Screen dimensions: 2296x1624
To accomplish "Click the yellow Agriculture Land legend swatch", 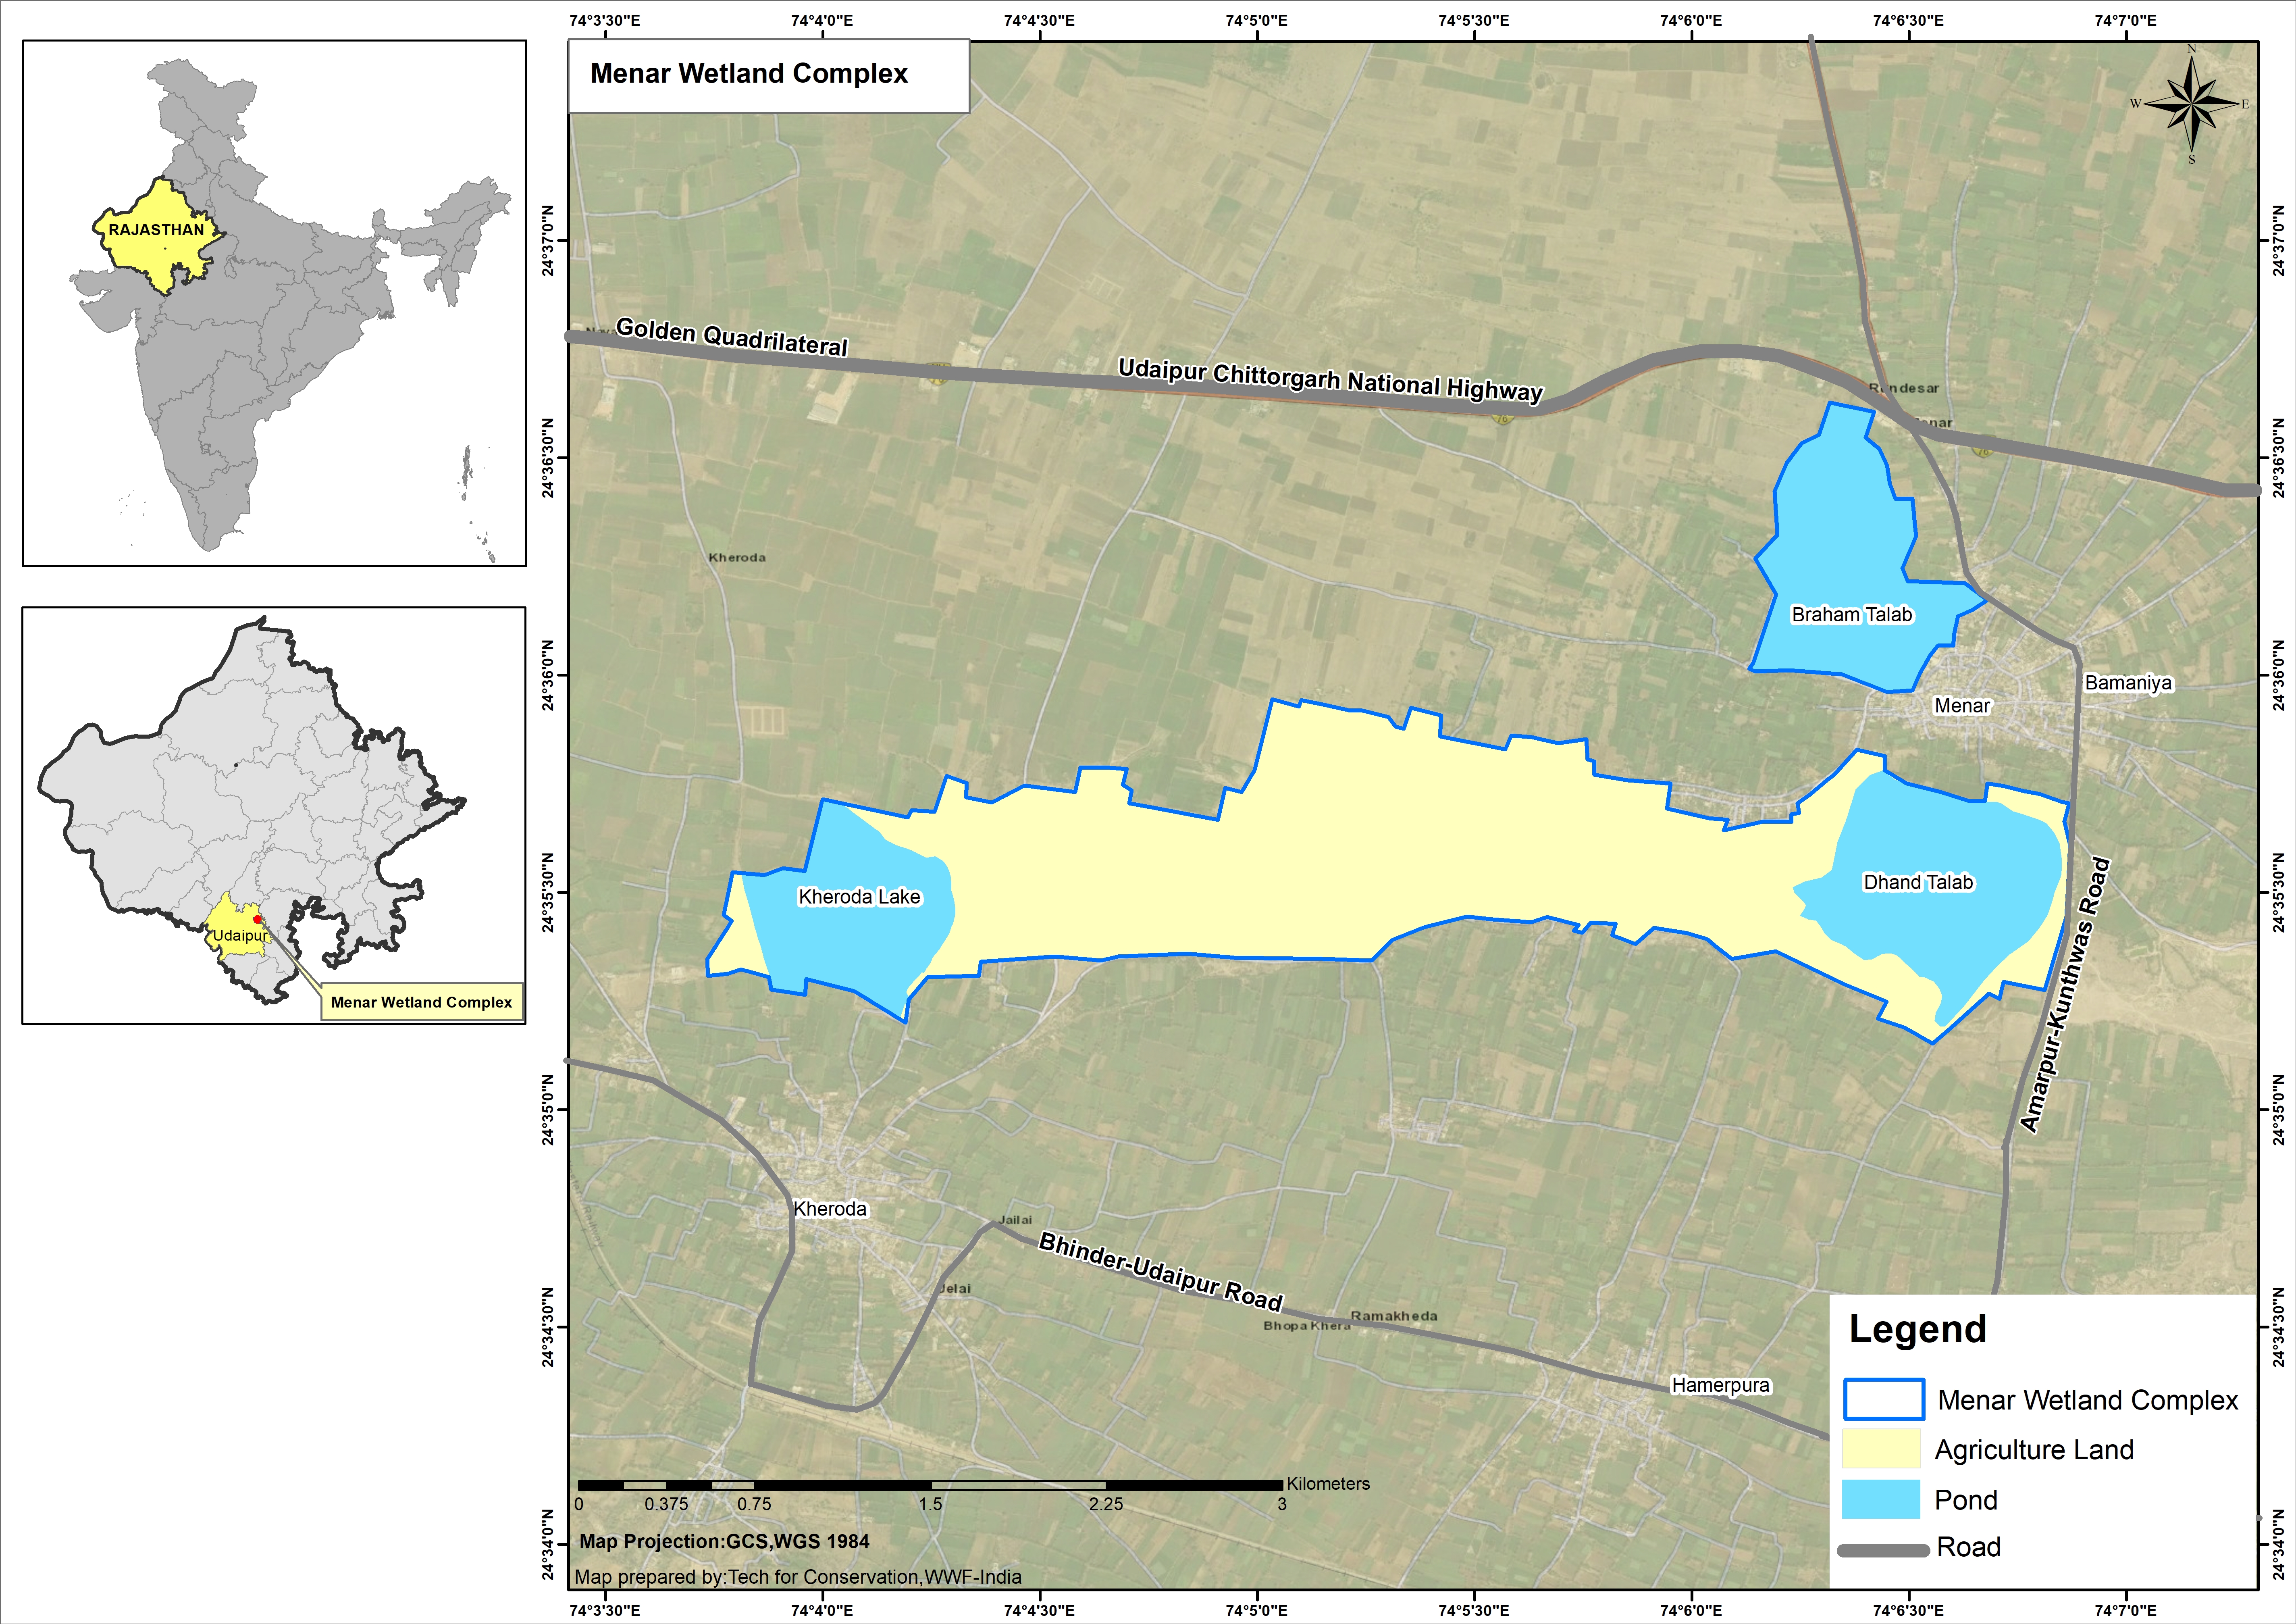I will [x=1881, y=1448].
